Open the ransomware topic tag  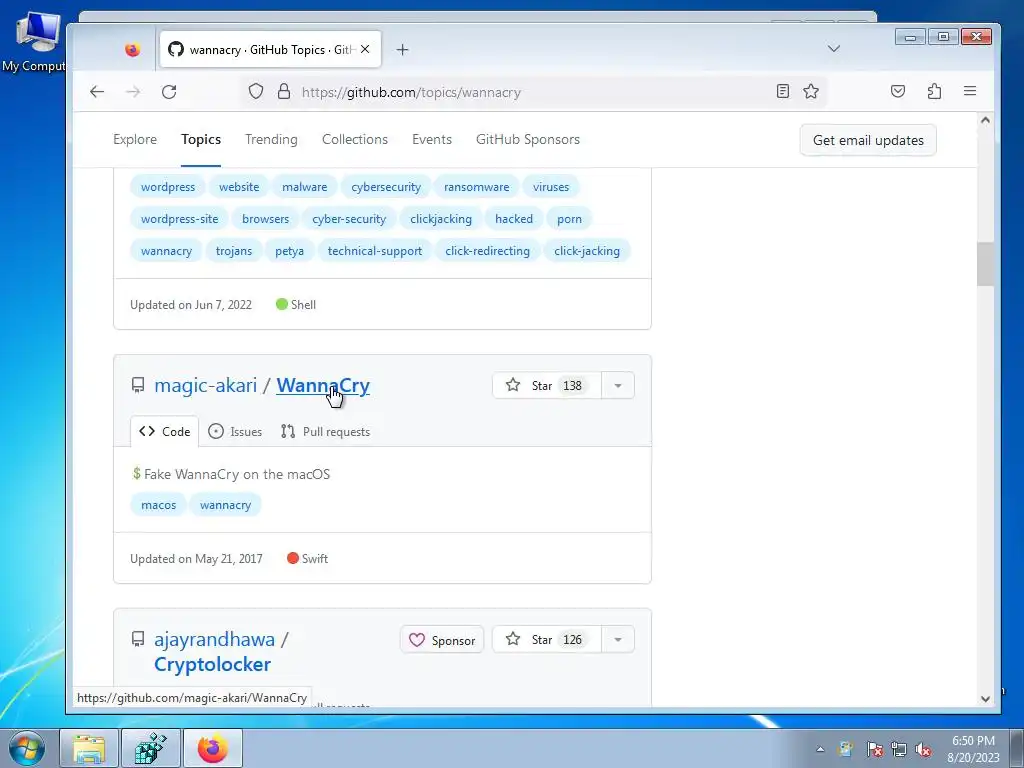(x=477, y=187)
